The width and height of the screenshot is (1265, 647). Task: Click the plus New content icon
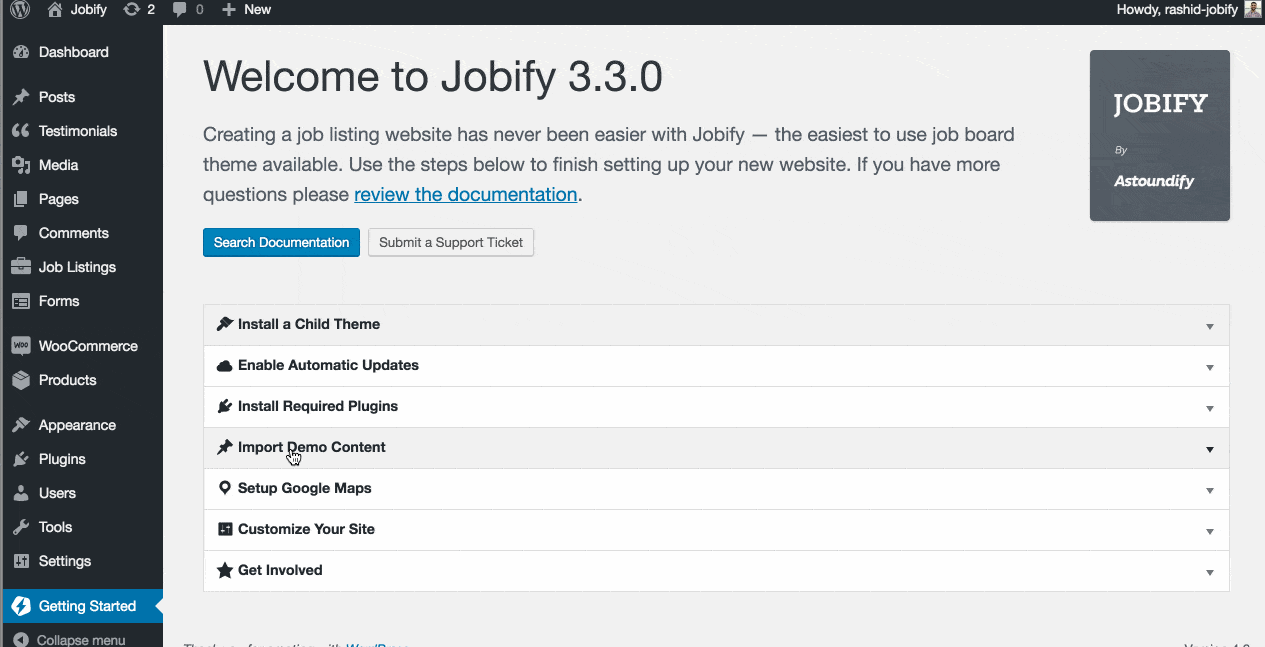[x=229, y=9]
